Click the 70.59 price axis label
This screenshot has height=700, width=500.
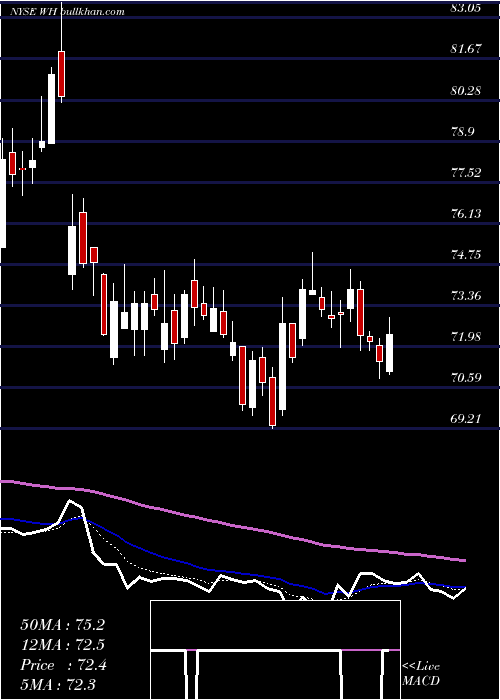coord(466,378)
